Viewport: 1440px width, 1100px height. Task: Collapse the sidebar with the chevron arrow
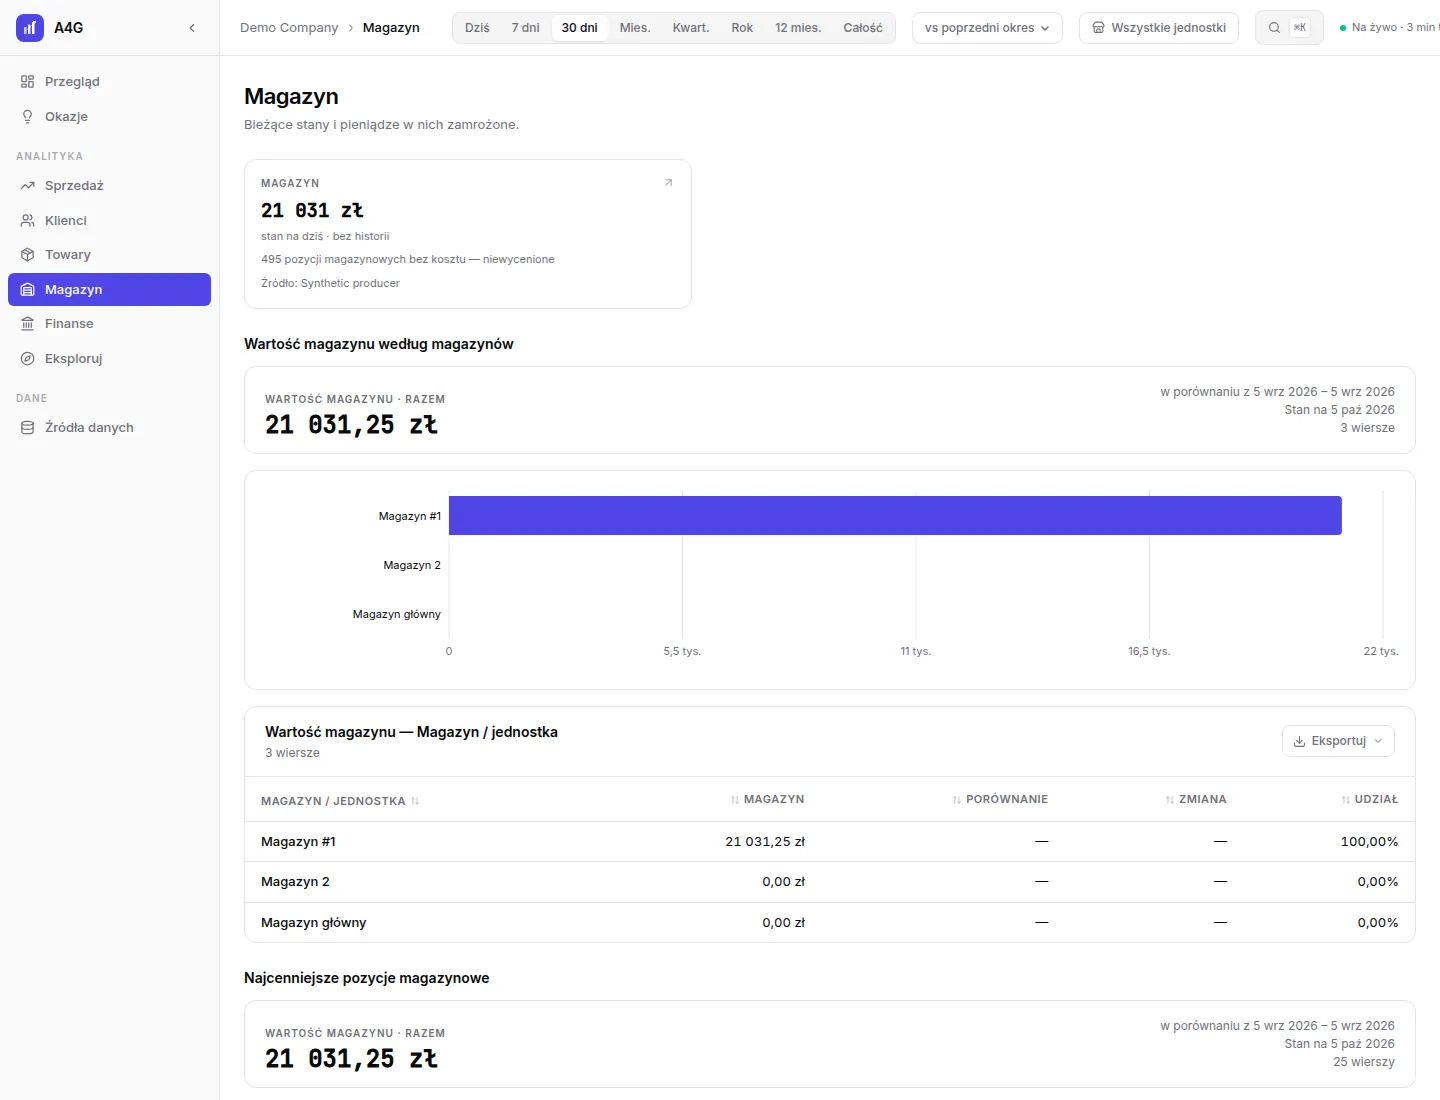[x=192, y=28]
